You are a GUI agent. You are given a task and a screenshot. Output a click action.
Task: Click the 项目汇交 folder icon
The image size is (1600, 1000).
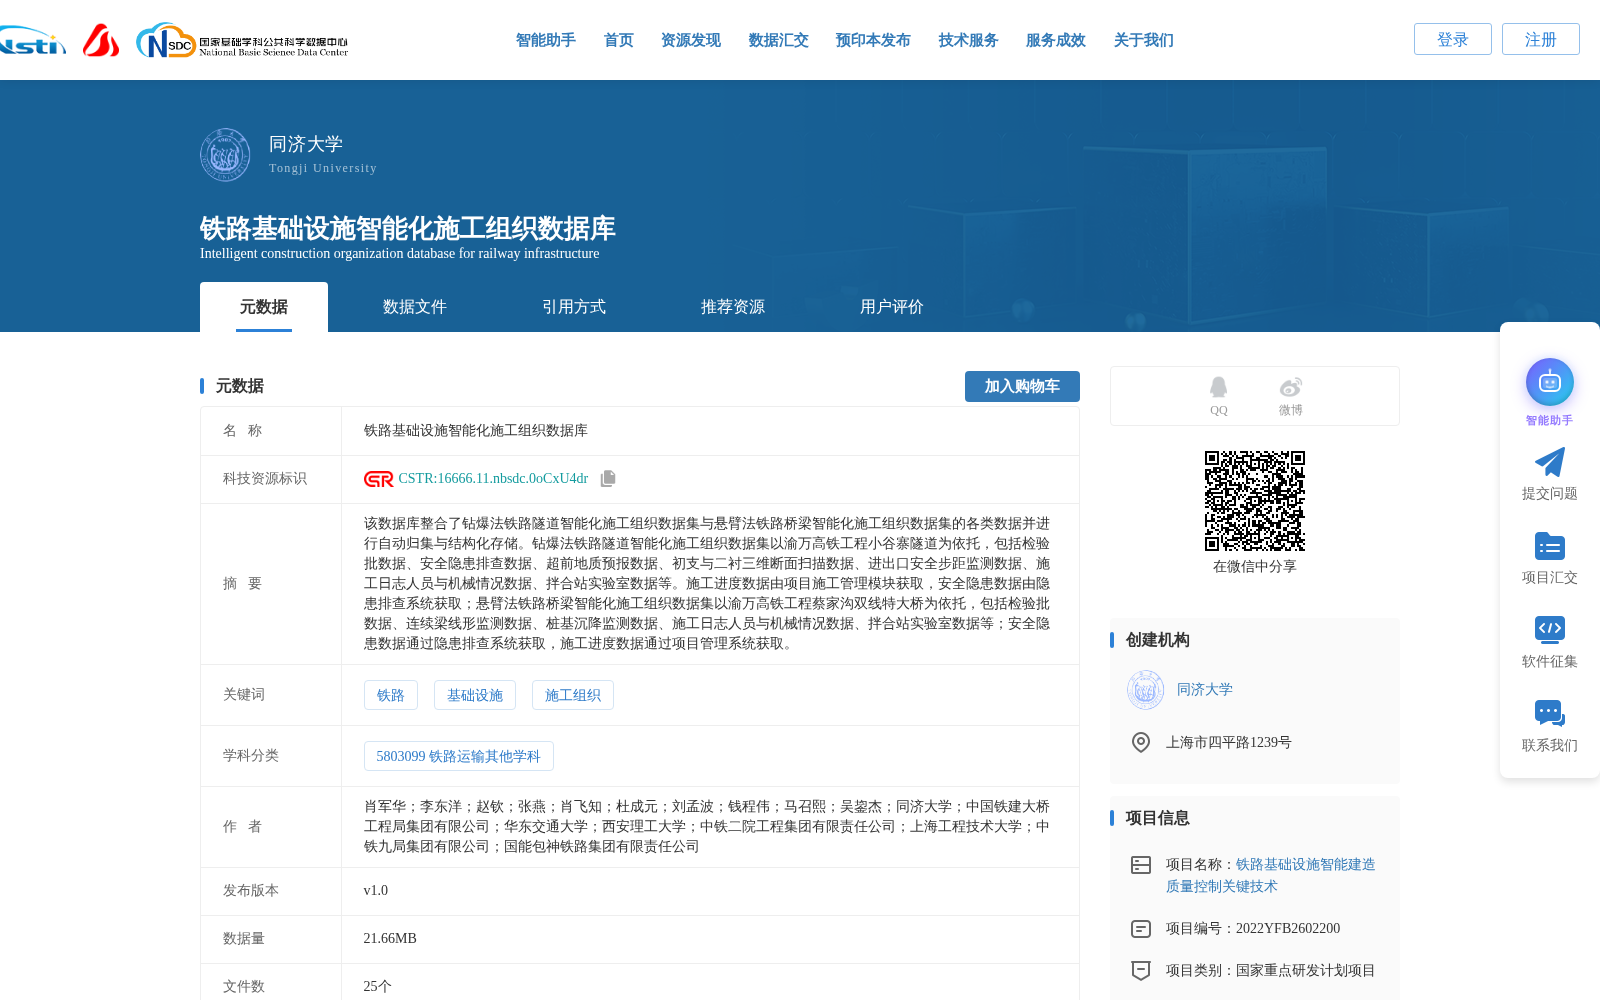coord(1549,546)
